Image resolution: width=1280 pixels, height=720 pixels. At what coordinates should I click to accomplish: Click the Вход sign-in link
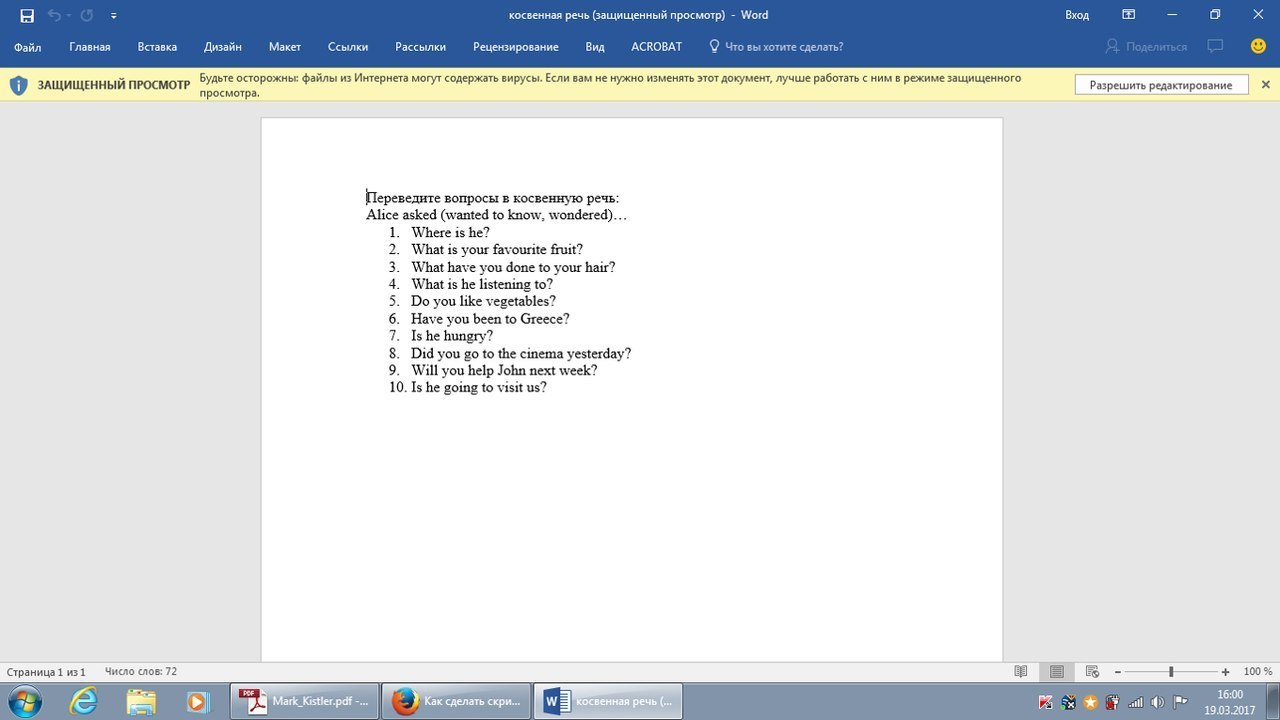pyautogui.click(x=1077, y=15)
